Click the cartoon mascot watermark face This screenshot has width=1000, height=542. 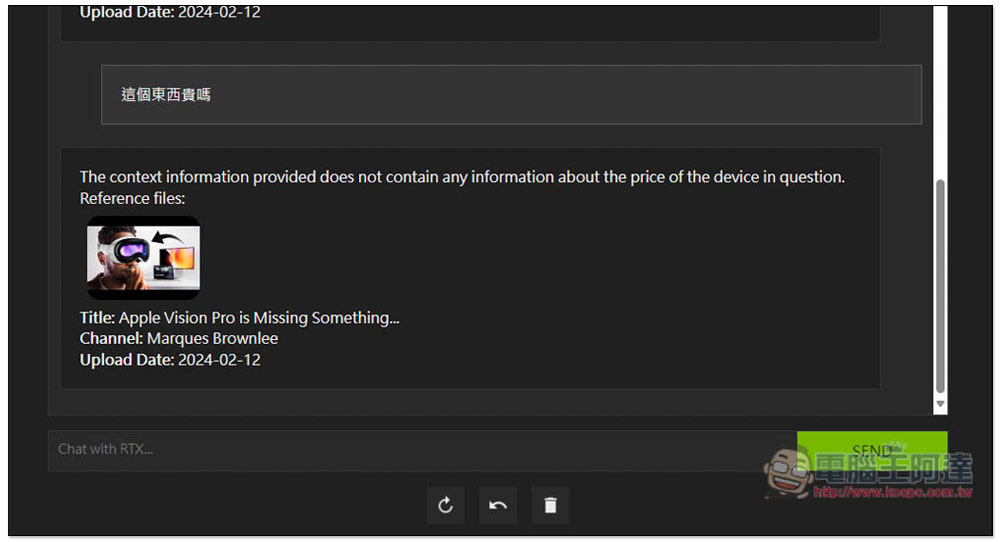pyautogui.click(x=788, y=472)
